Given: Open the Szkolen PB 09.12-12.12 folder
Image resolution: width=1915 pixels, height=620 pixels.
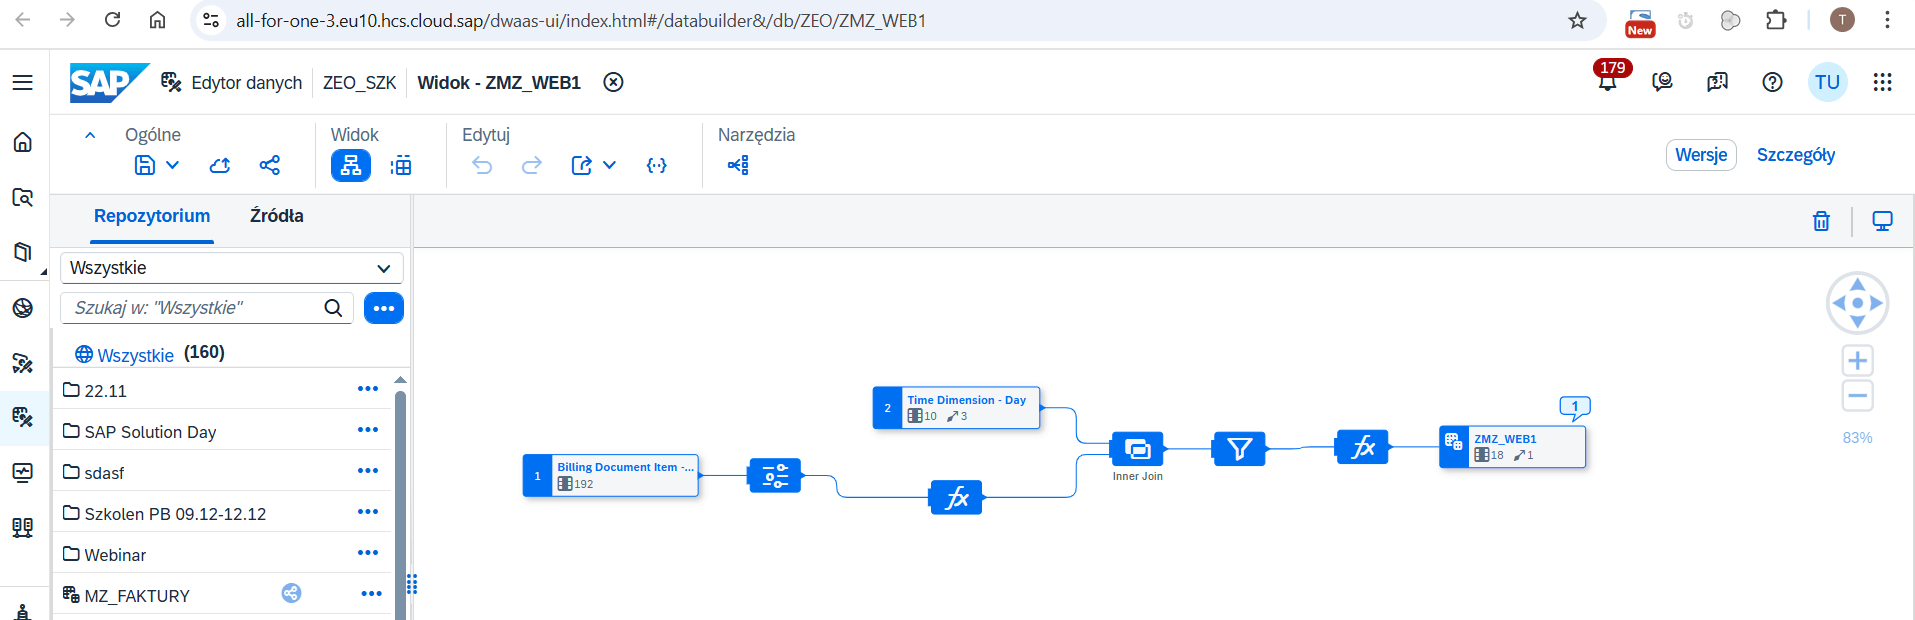Looking at the screenshot, I should [x=165, y=513].
